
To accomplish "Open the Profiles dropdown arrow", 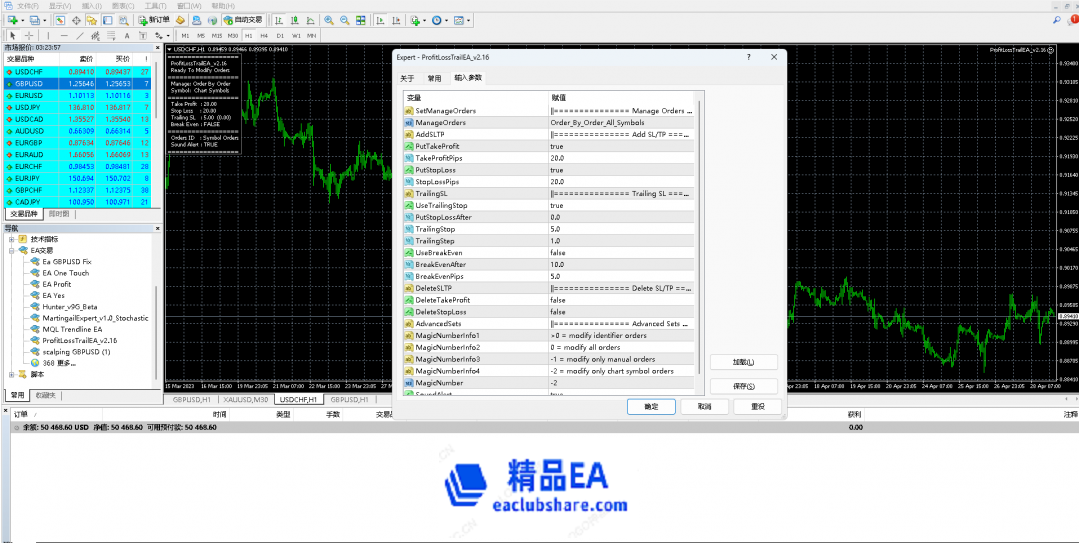I will [x=45, y=20].
